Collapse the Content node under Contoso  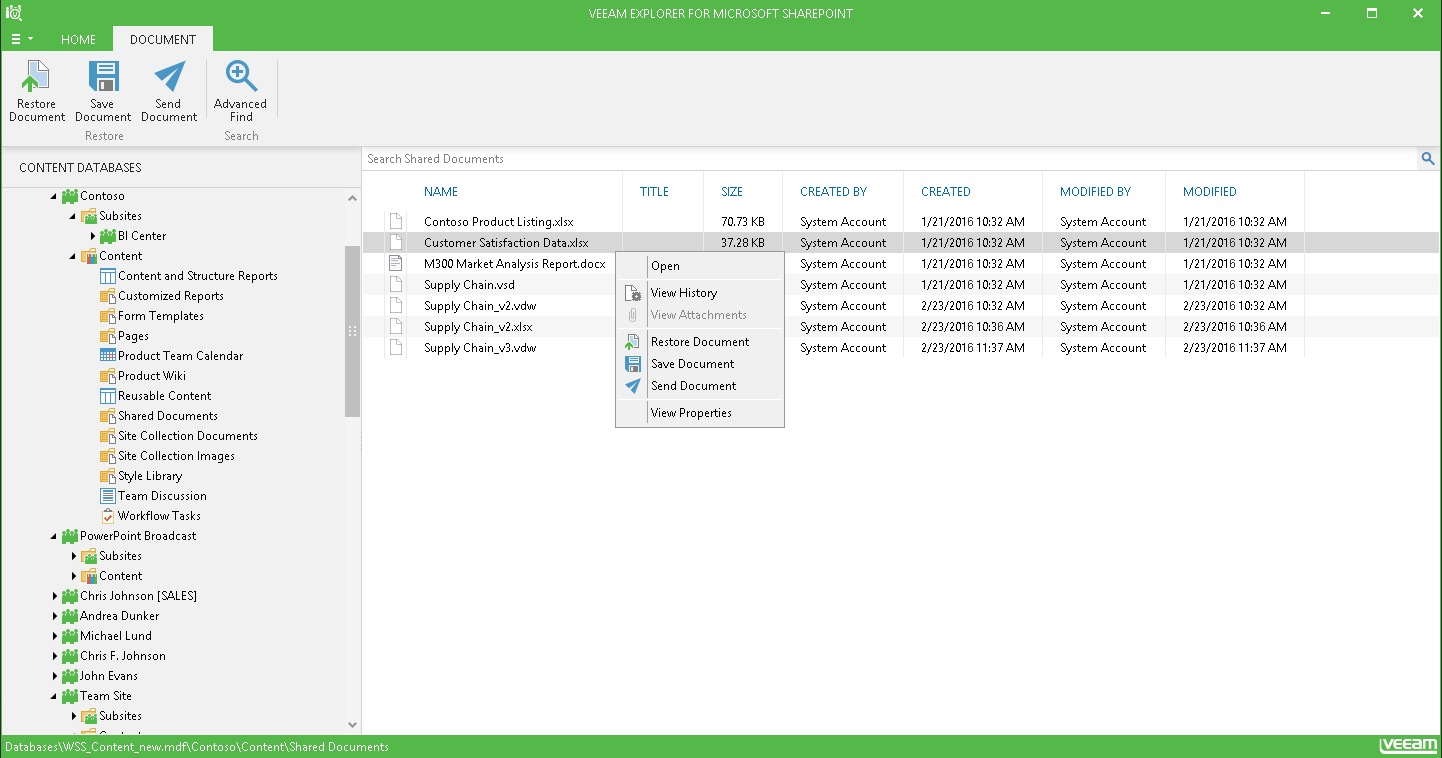(x=73, y=256)
